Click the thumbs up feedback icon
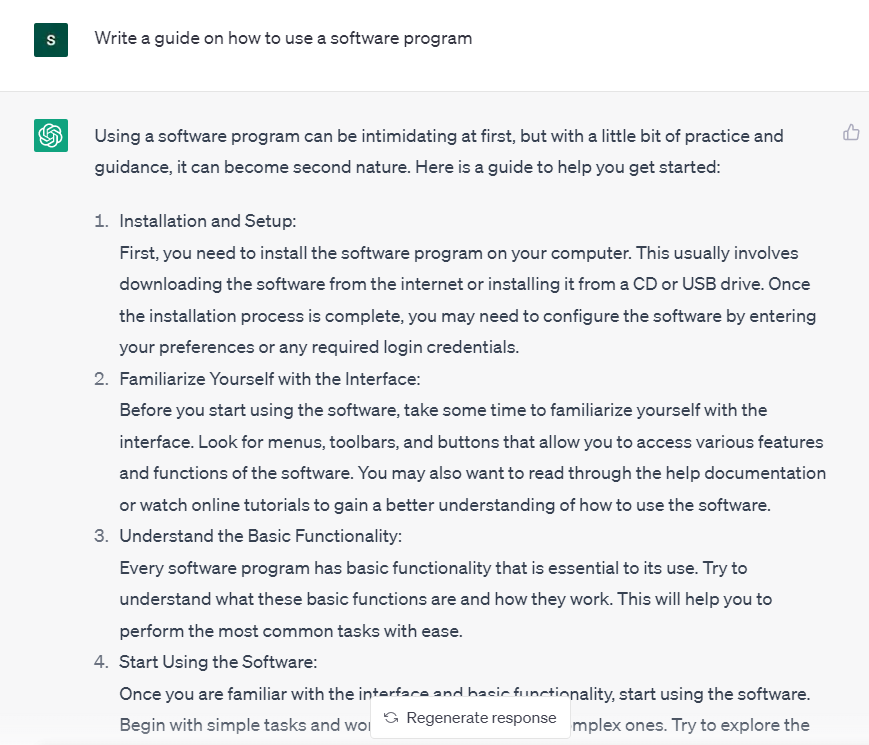 [851, 132]
